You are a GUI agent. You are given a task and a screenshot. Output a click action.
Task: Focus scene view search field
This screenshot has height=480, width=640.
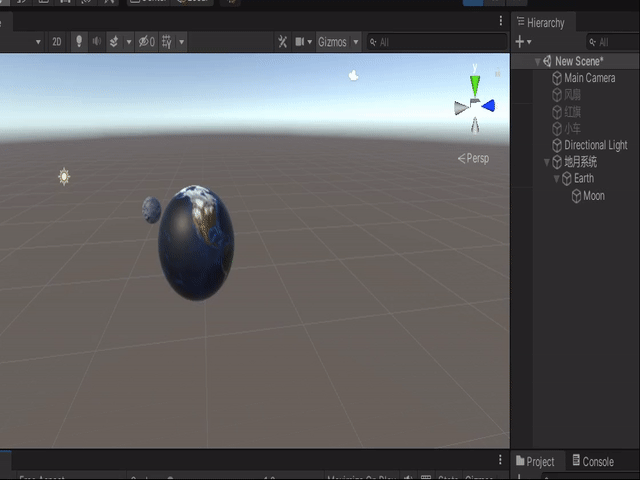pos(437,42)
